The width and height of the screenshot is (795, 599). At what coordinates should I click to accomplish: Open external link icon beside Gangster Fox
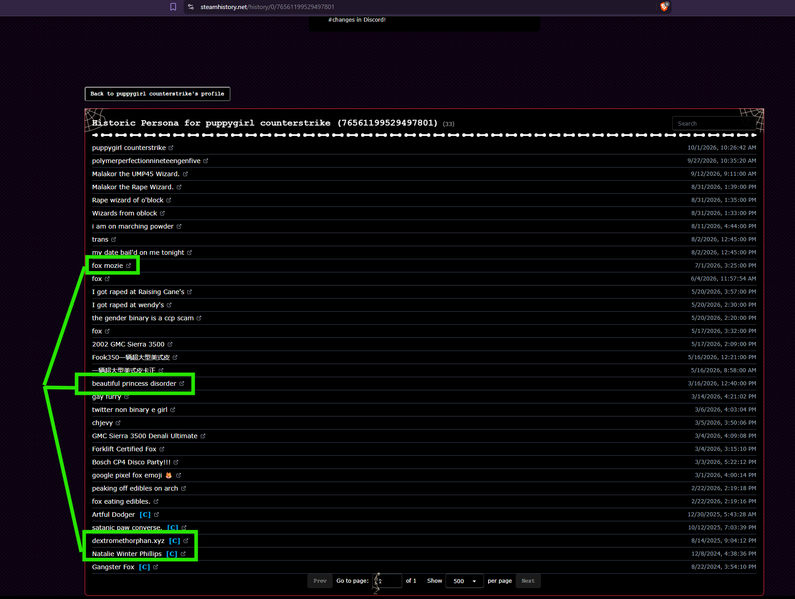156,567
